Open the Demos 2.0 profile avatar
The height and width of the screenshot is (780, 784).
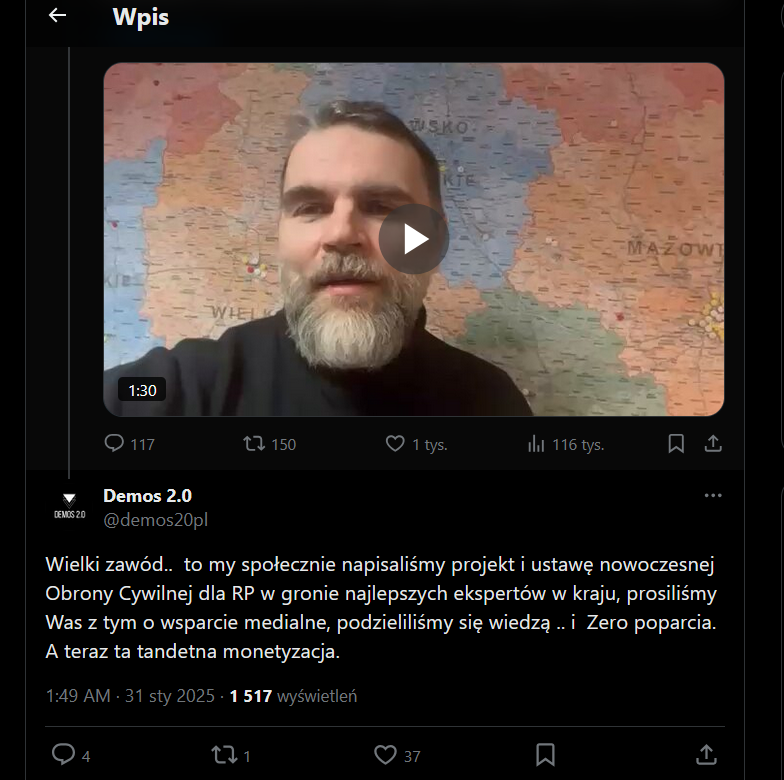tap(69, 505)
